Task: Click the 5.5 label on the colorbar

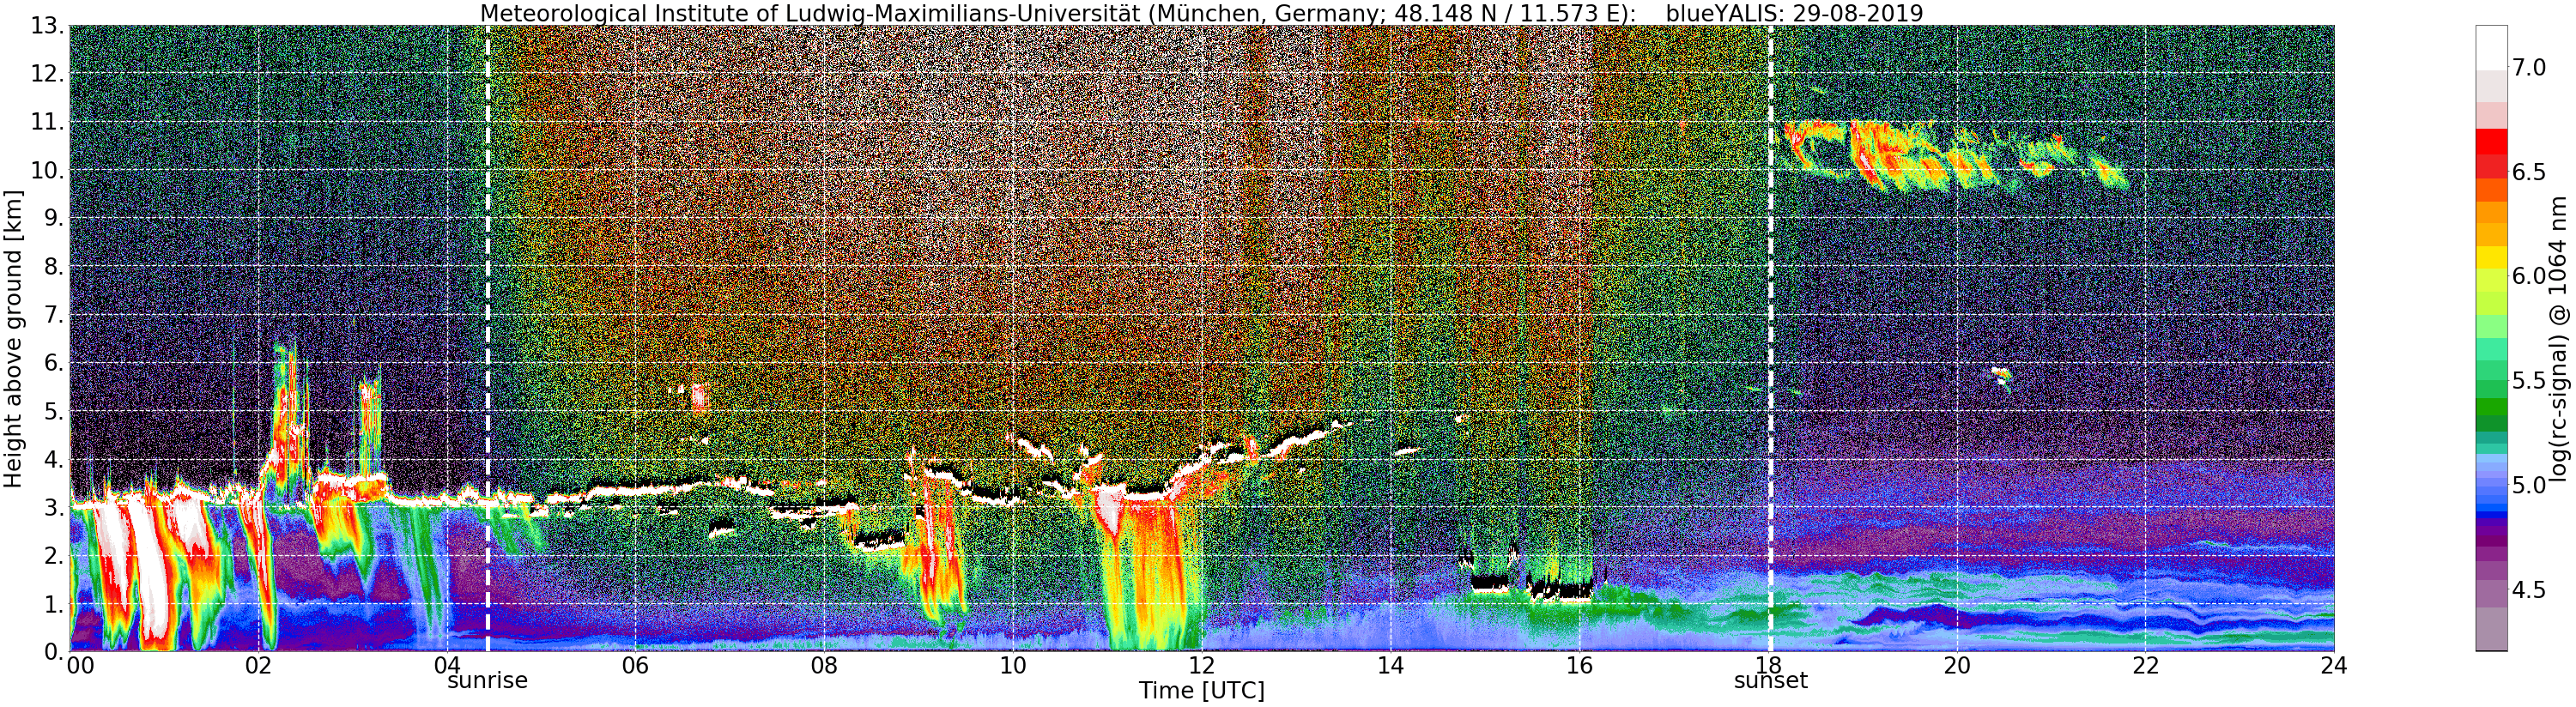Action: click(x=2529, y=381)
